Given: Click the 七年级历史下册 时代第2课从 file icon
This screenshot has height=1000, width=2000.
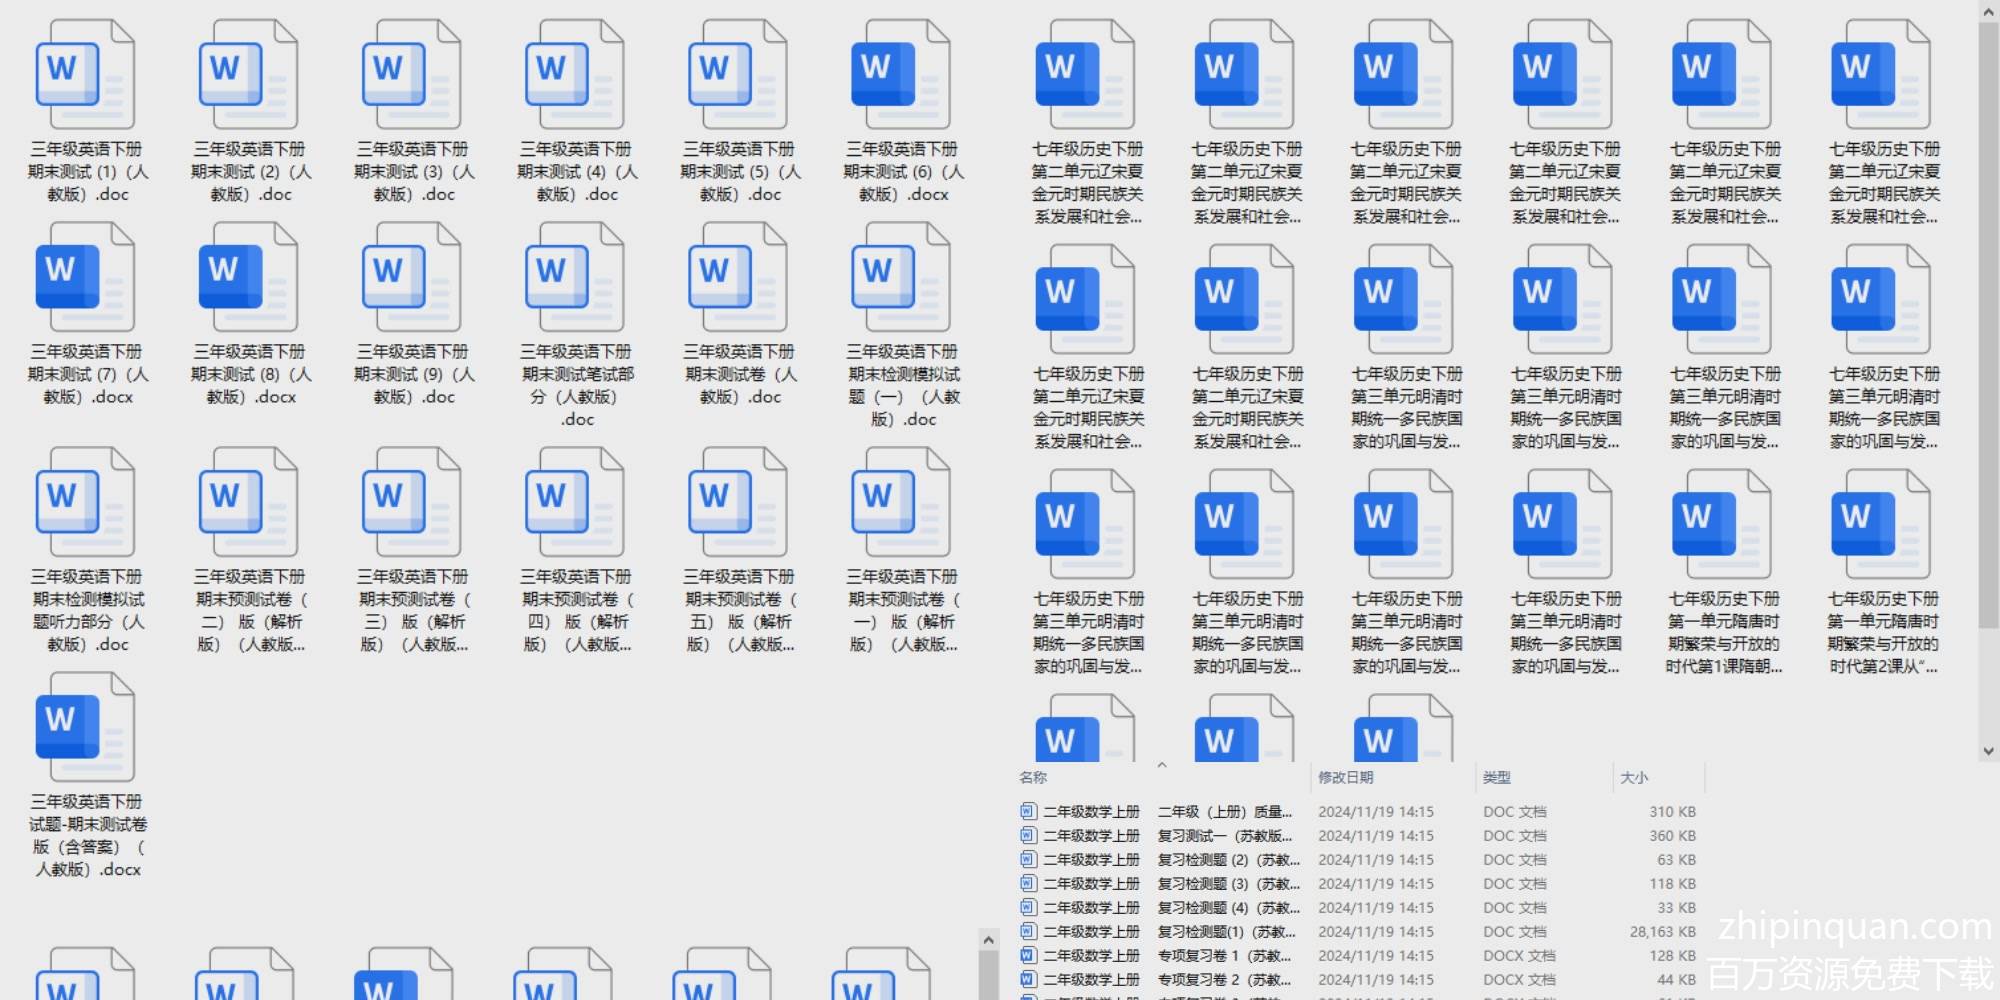Looking at the screenshot, I should pyautogui.click(x=1880, y=524).
